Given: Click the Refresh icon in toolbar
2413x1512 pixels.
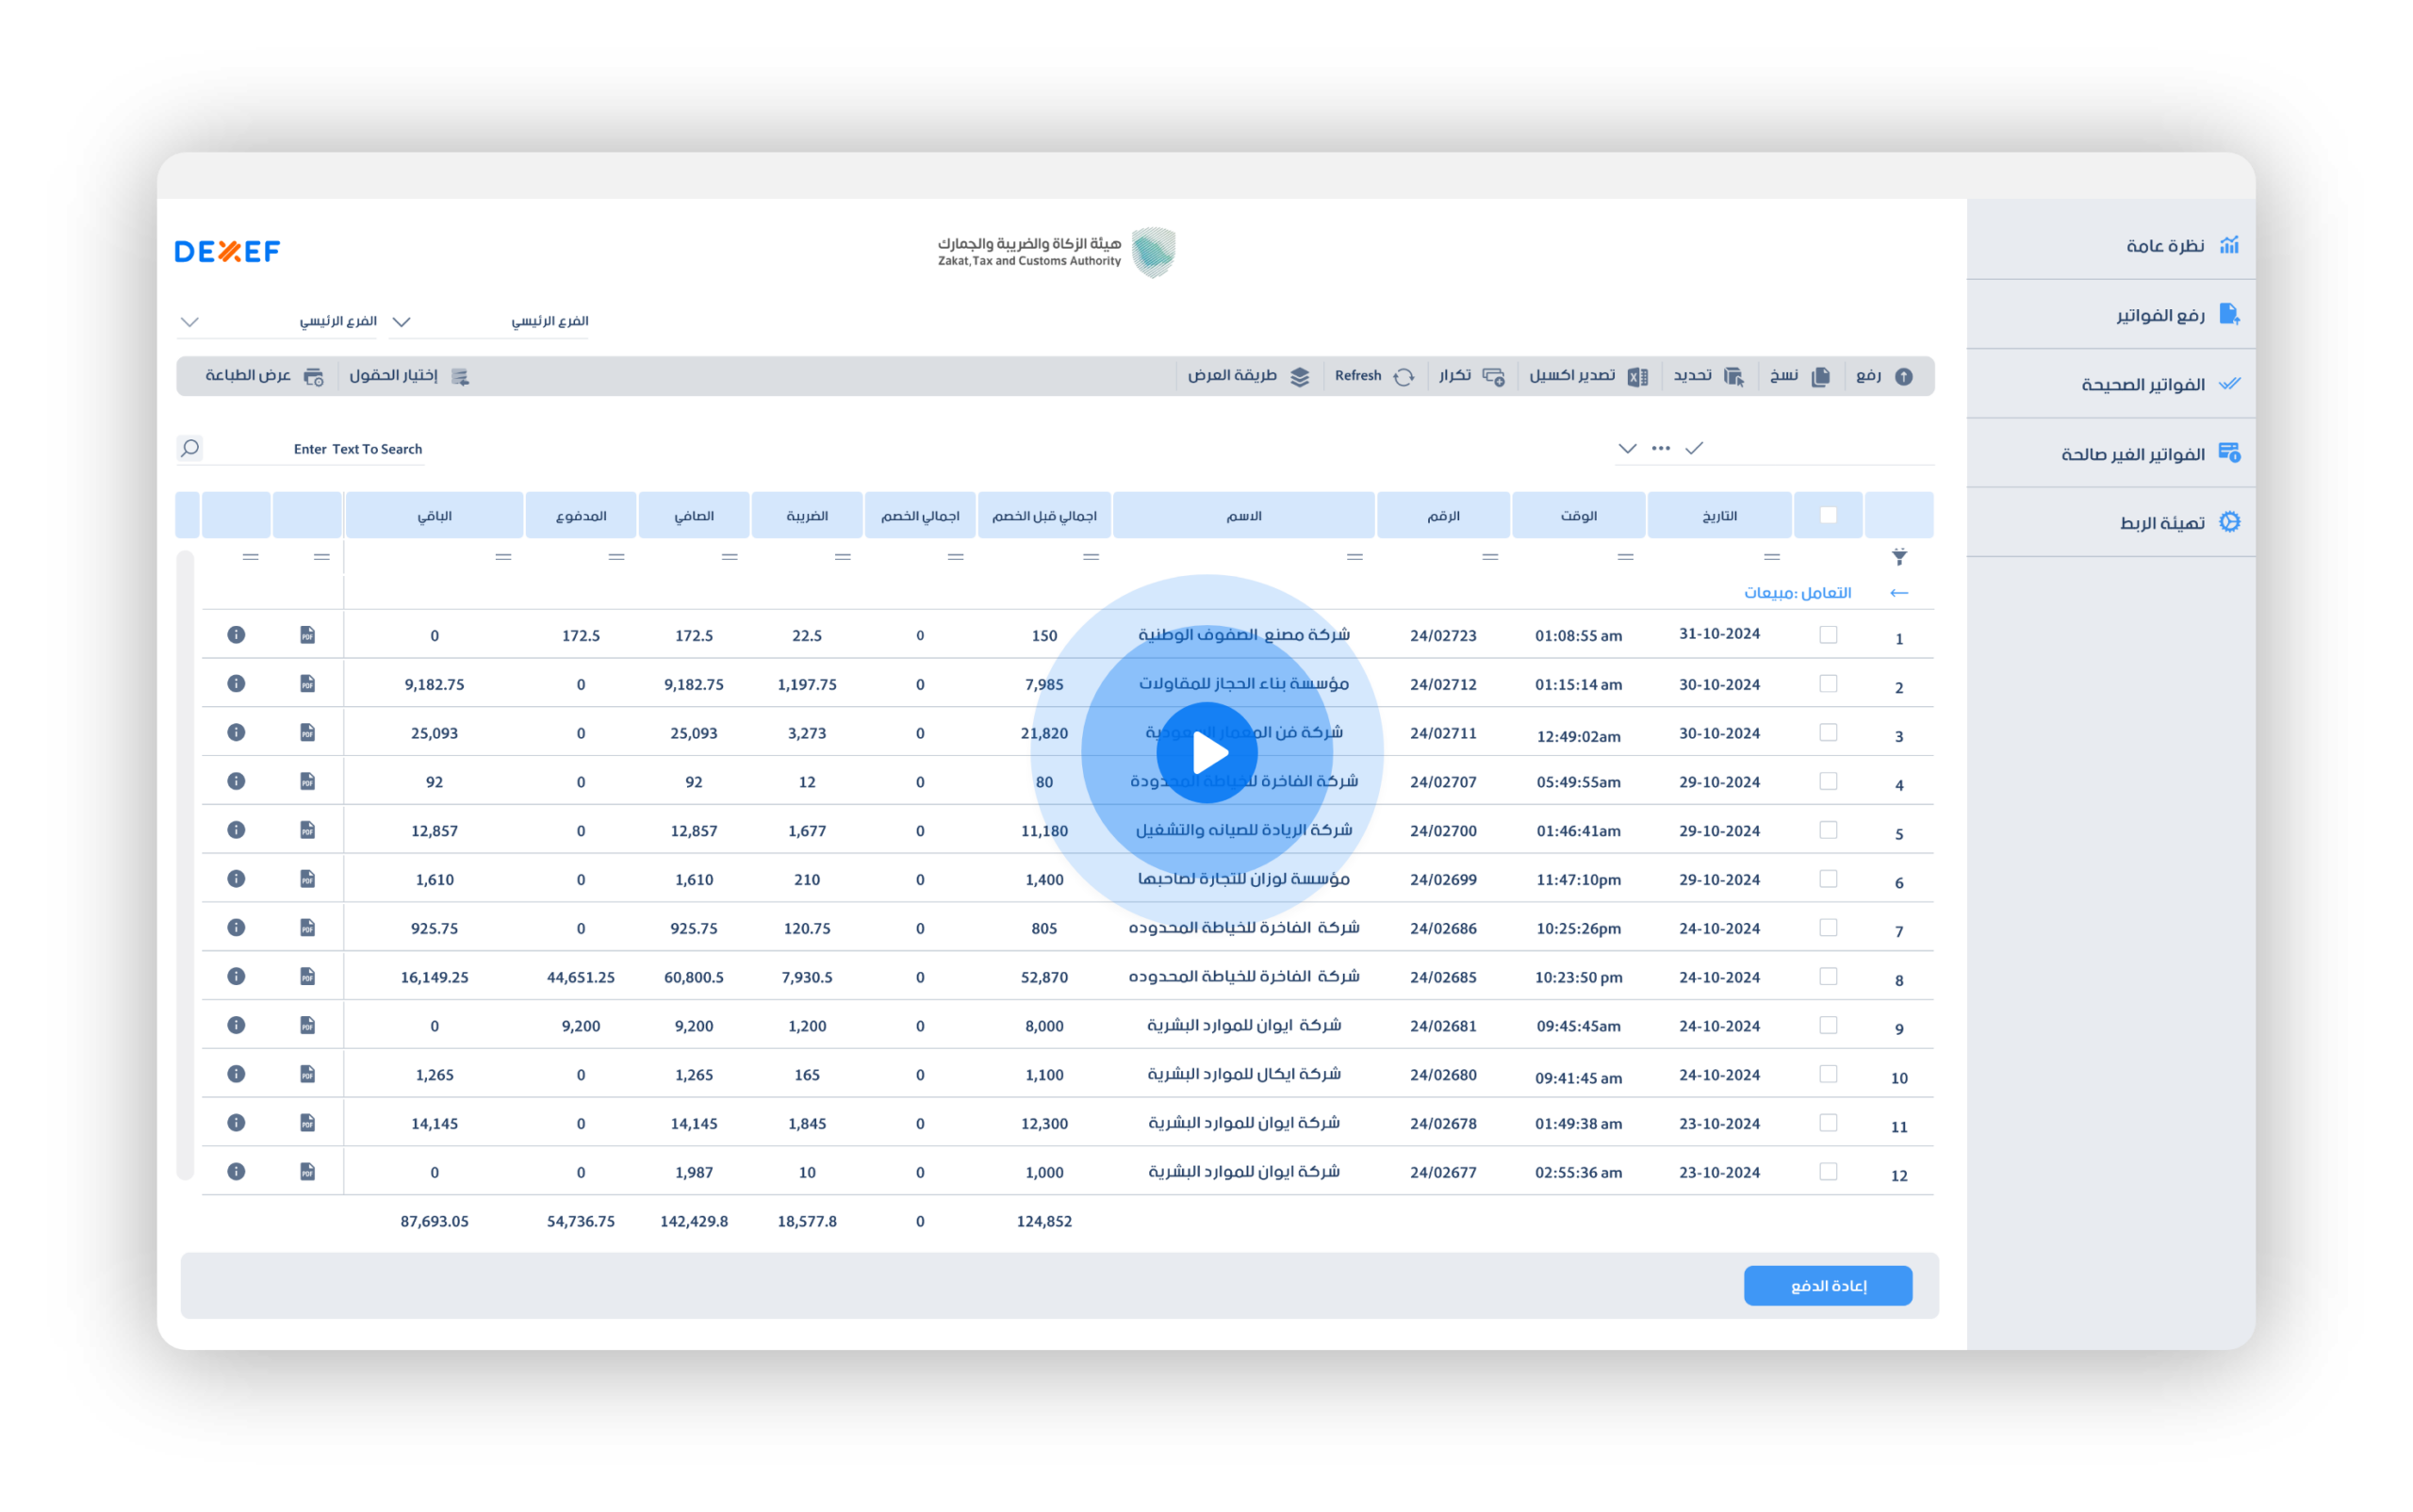Looking at the screenshot, I should pos(1404,377).
